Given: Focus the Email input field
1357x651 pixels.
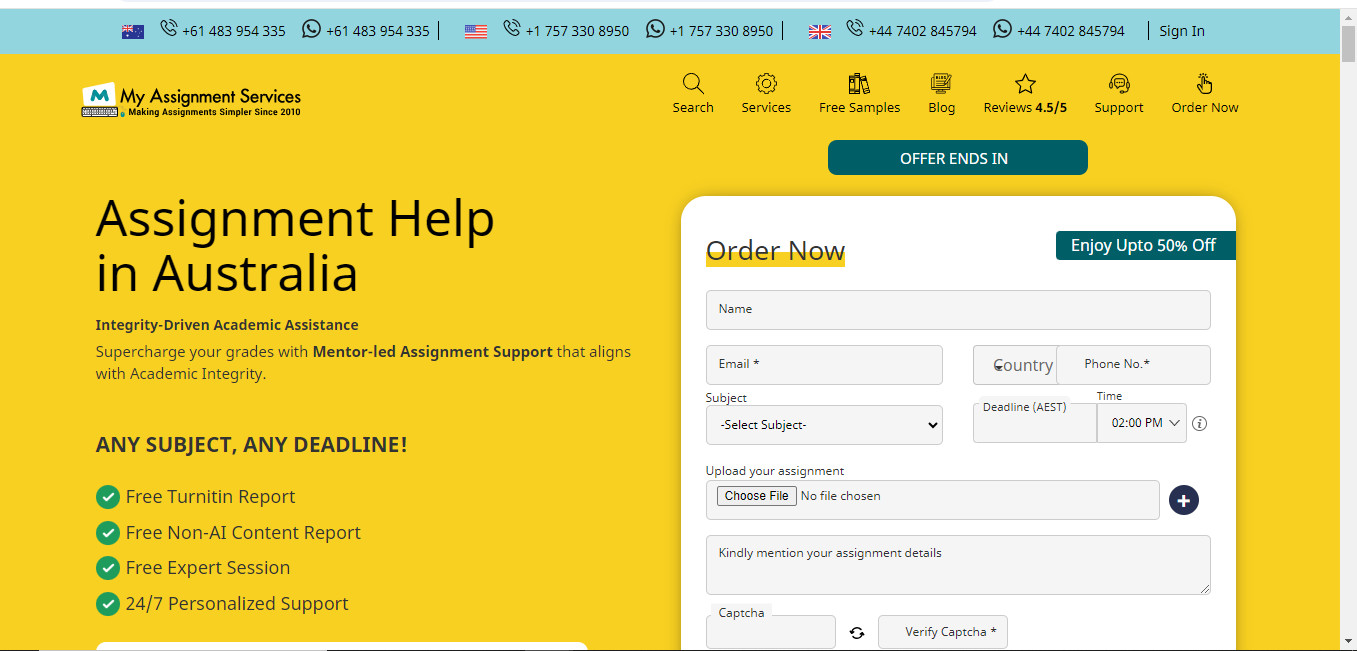Looking at the screenshot, I should (824, 365).
